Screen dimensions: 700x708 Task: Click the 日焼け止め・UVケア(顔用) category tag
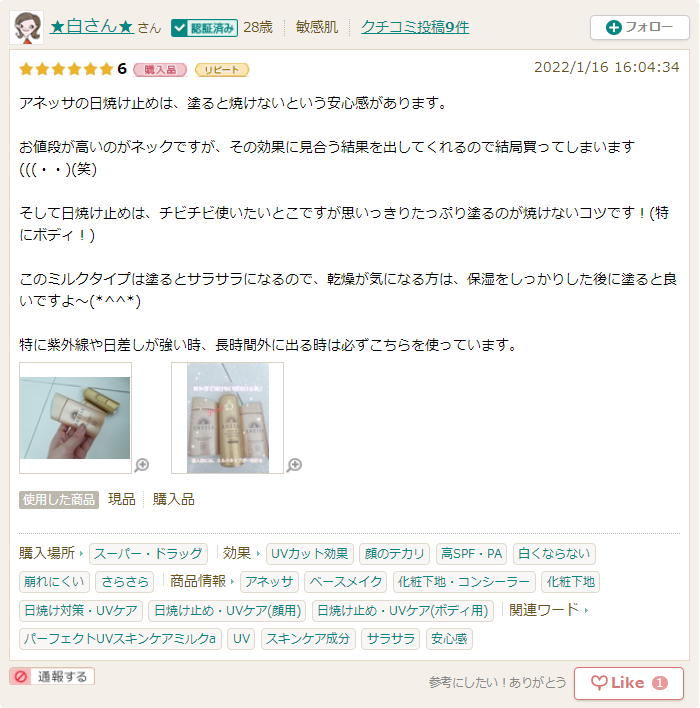click(228, 610)
